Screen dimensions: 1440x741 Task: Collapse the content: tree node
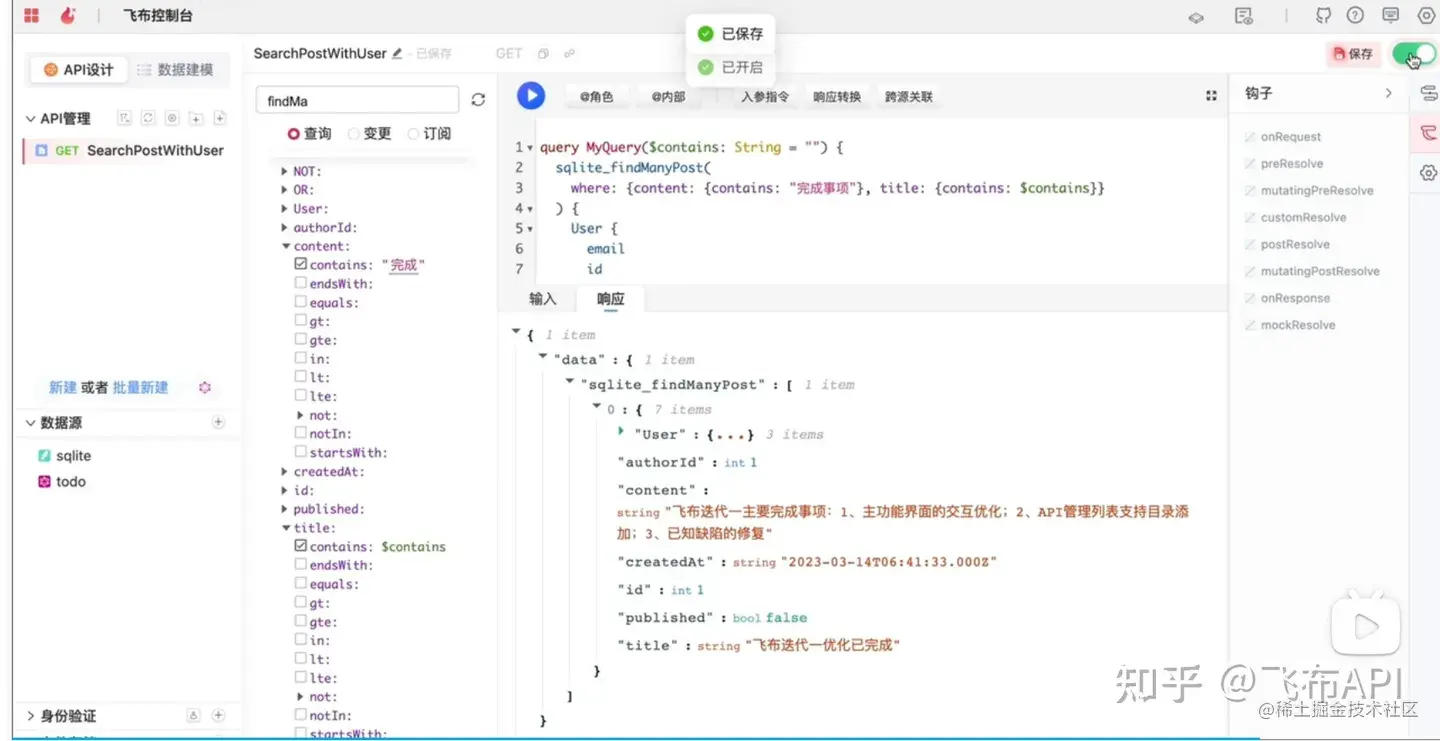[x=285, y=247]
